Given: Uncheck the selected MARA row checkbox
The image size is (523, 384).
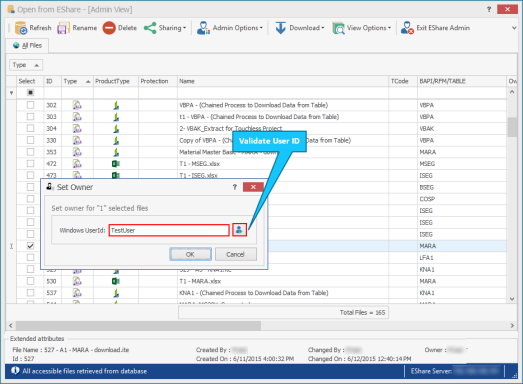Looking at the screenshot, I should pyautogui.click(x=30, y=246).
